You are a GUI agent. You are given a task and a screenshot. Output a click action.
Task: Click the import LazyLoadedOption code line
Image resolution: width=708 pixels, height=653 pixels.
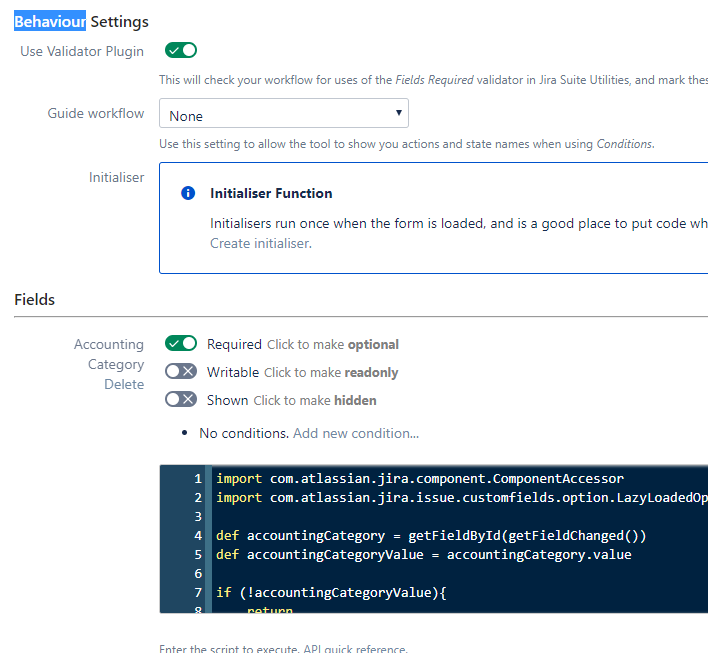461,498
